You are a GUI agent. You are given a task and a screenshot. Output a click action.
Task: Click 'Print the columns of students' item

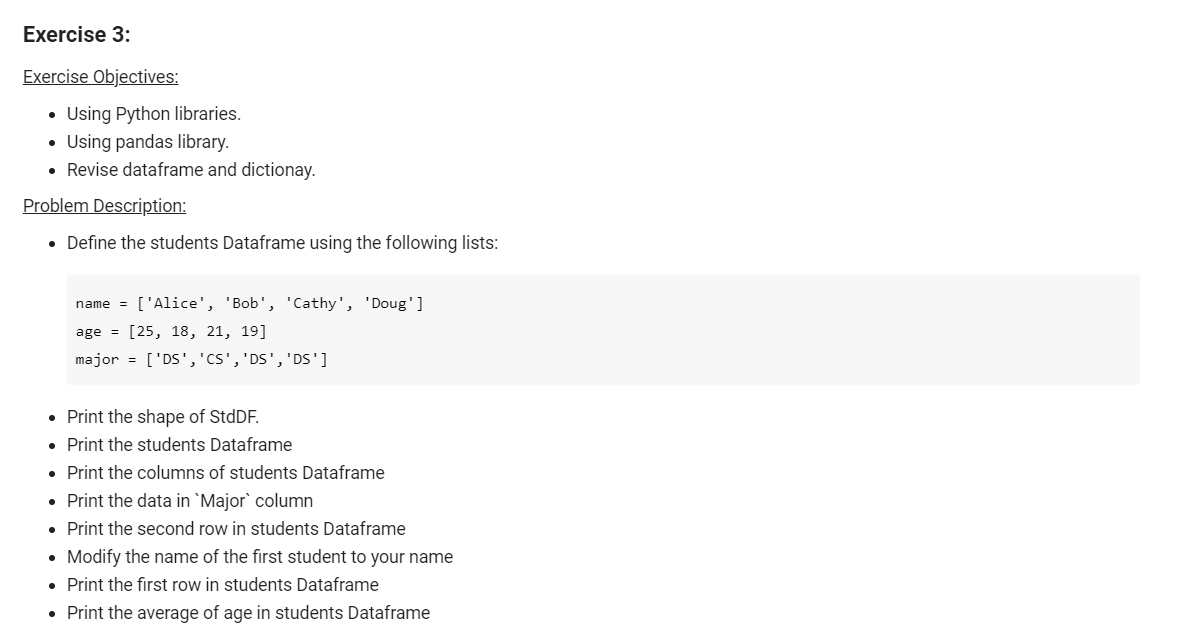226,473
